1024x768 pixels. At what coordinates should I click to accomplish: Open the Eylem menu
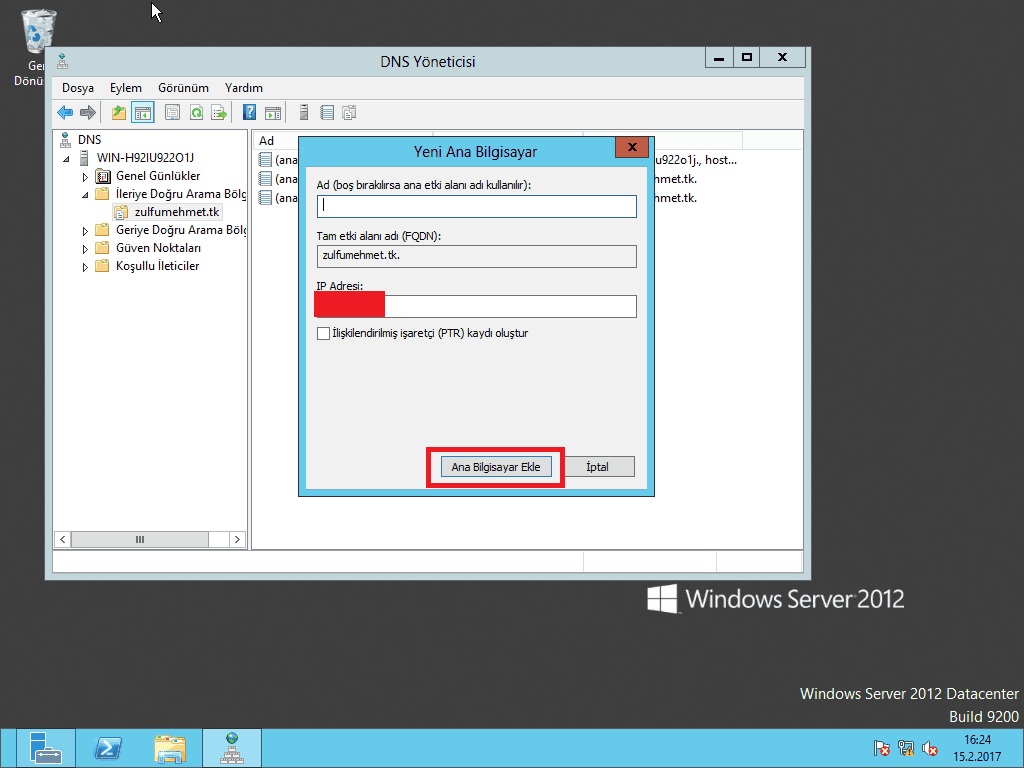(125, 88)
